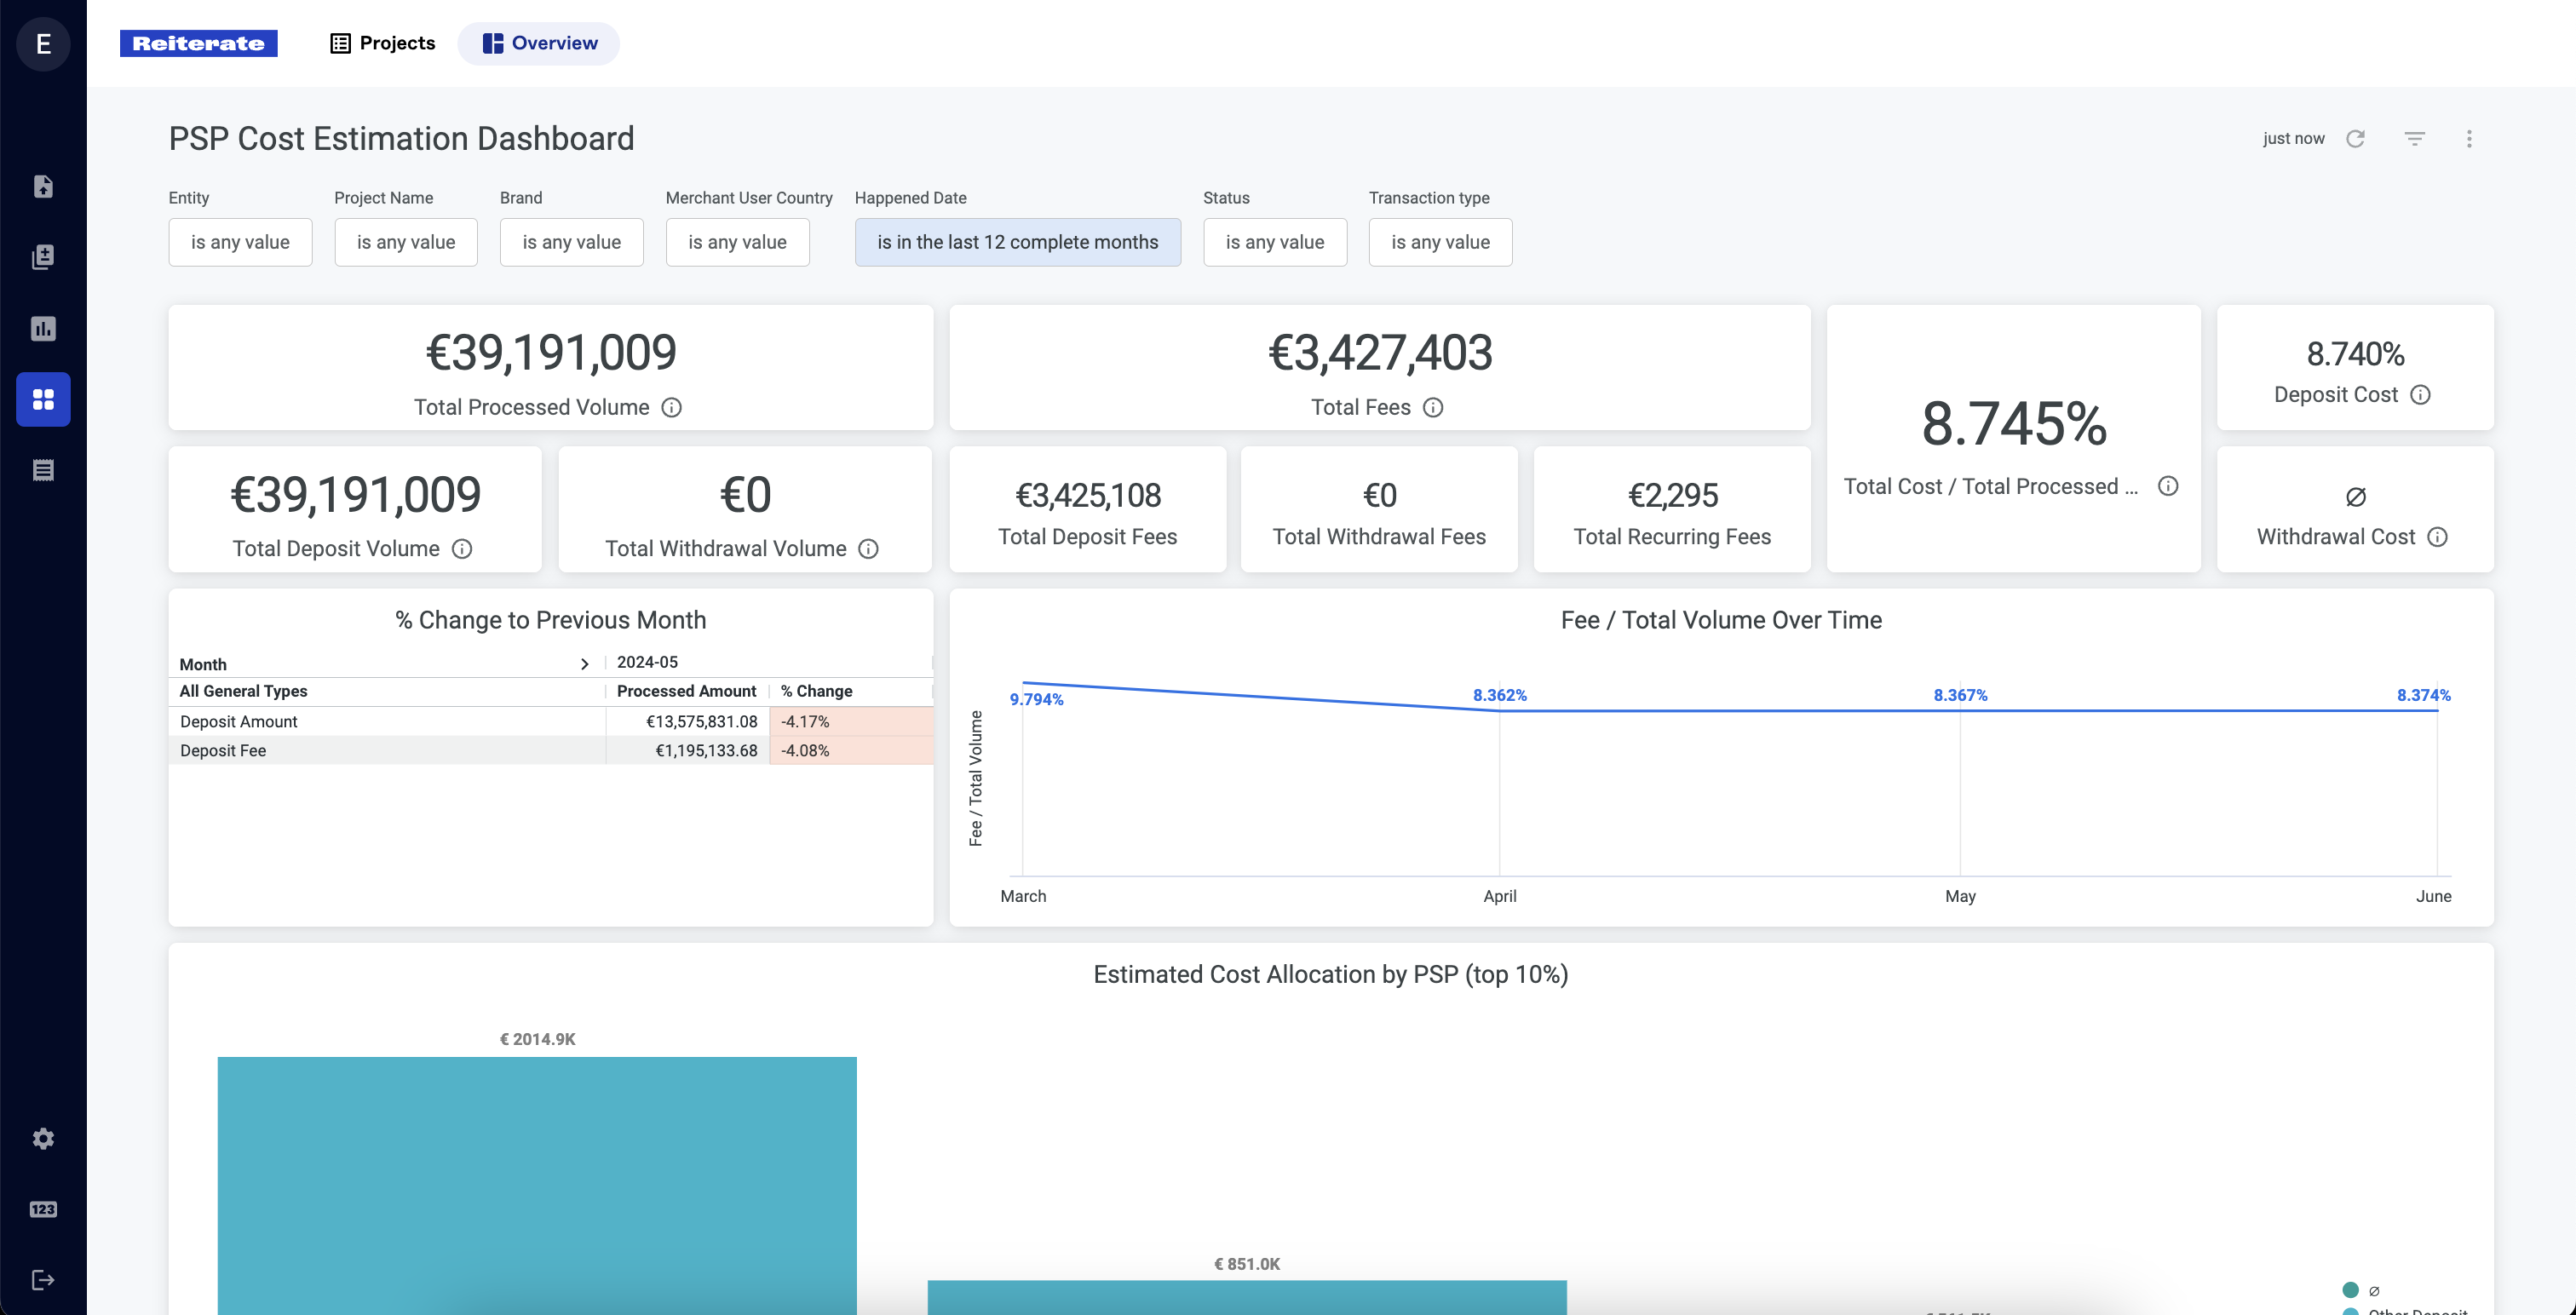Open the Entity filter dropdown
The image size is (2576, 1315).
coord(240,242)
